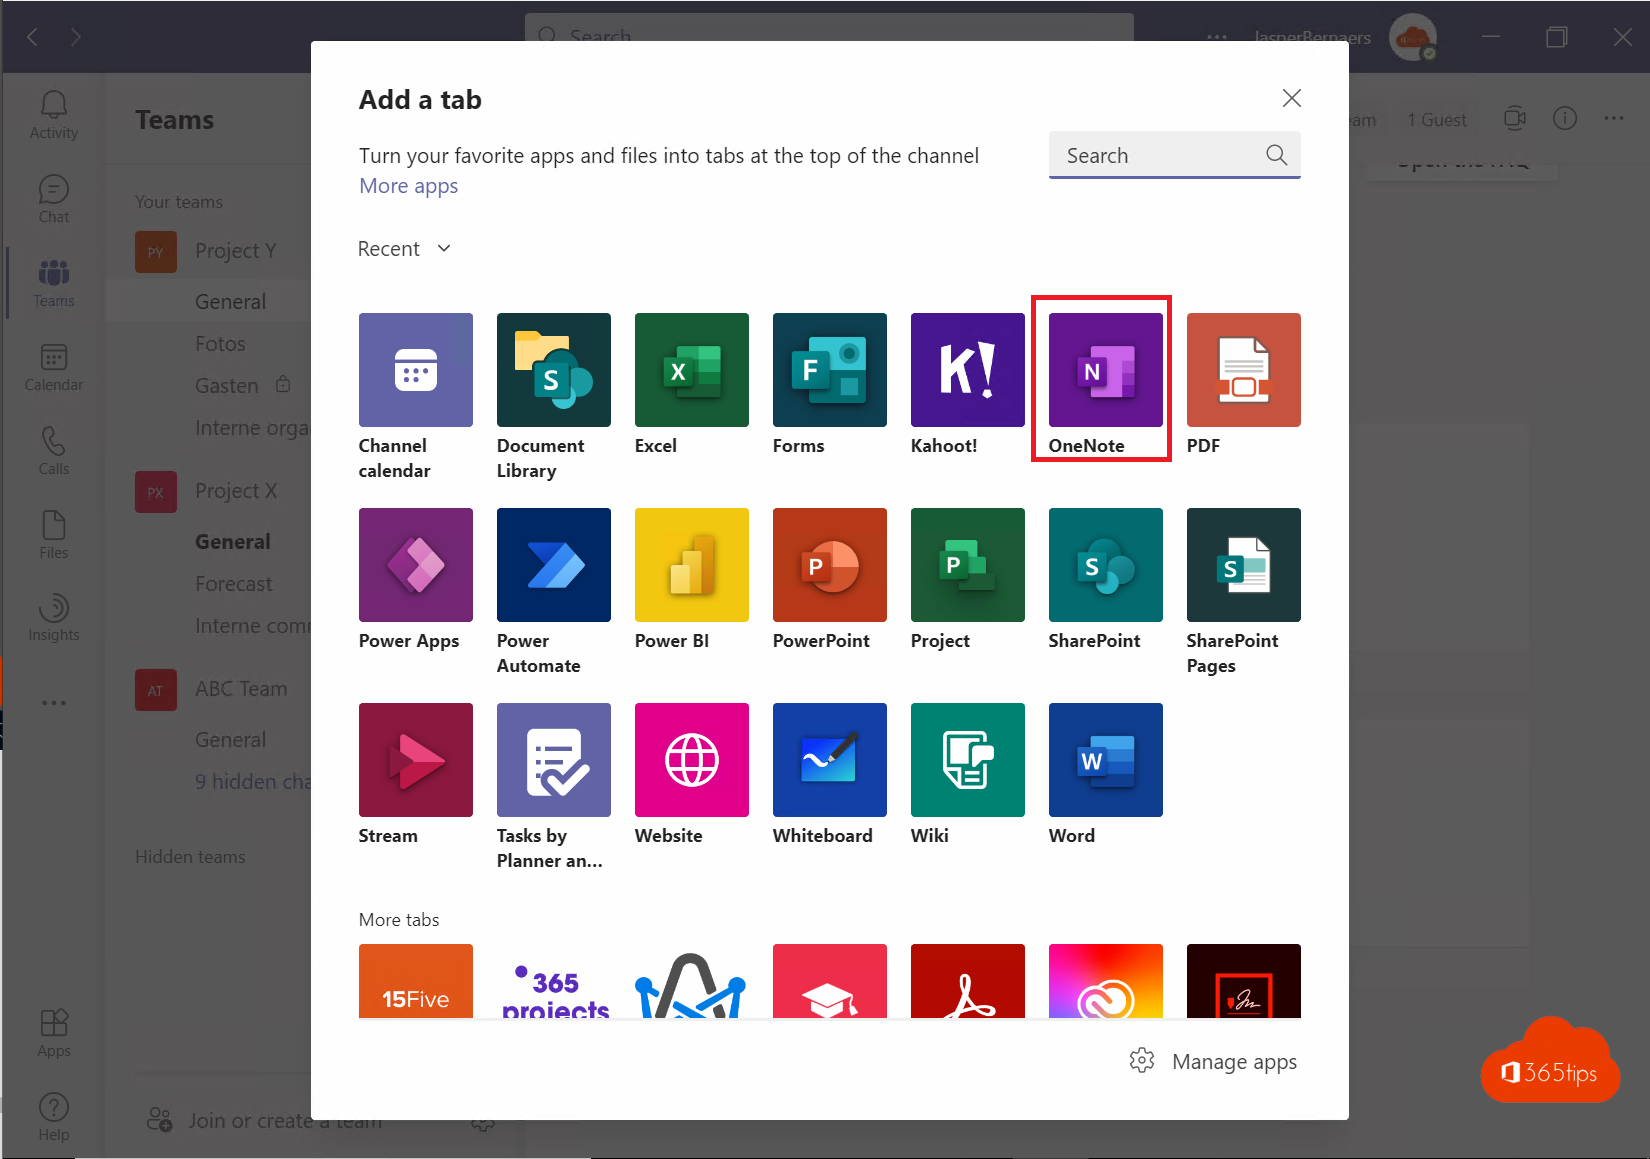Open Insights in the Teams sidebar
The height and width of the screenshot is (1159, 1650).
[54, 618]
